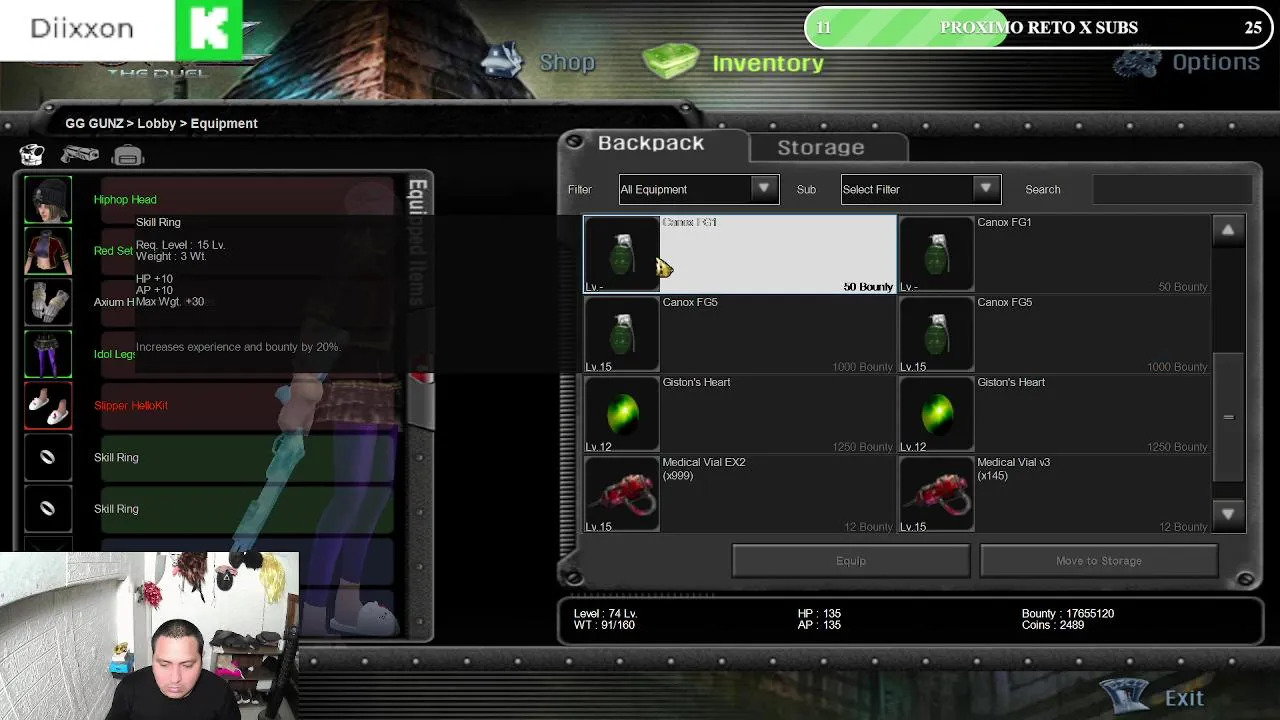
Task: Click the green Inventory chest icon
Action: tap(670, 62)
